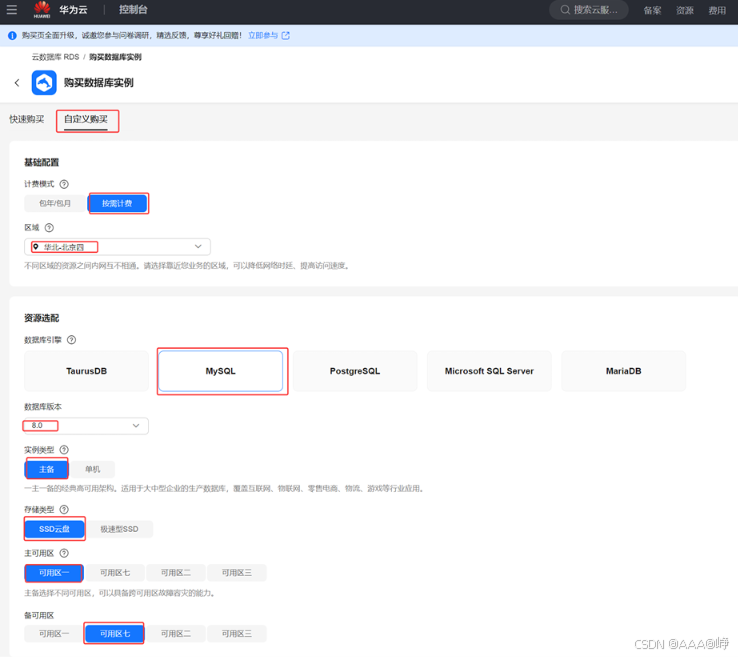Select 按需计费 billing mode
738x657 pixels.
(x=117, y=203)
